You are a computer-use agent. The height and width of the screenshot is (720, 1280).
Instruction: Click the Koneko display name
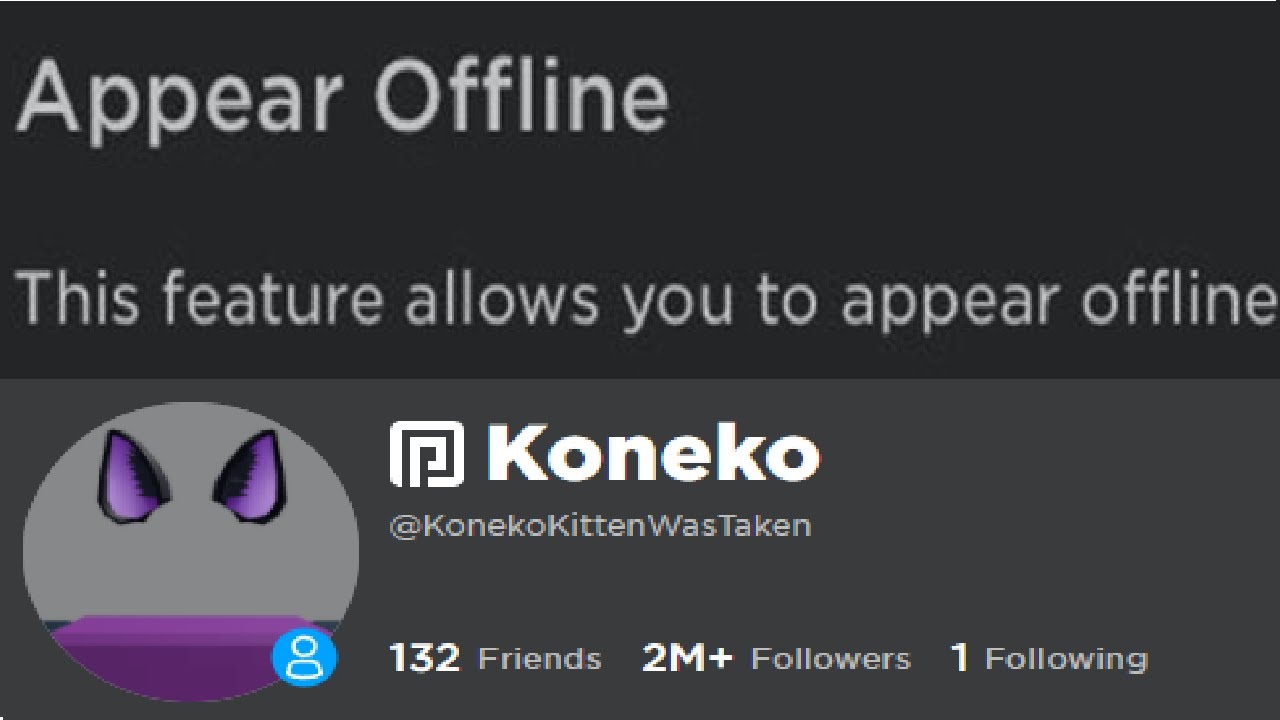tap(654, 454)
